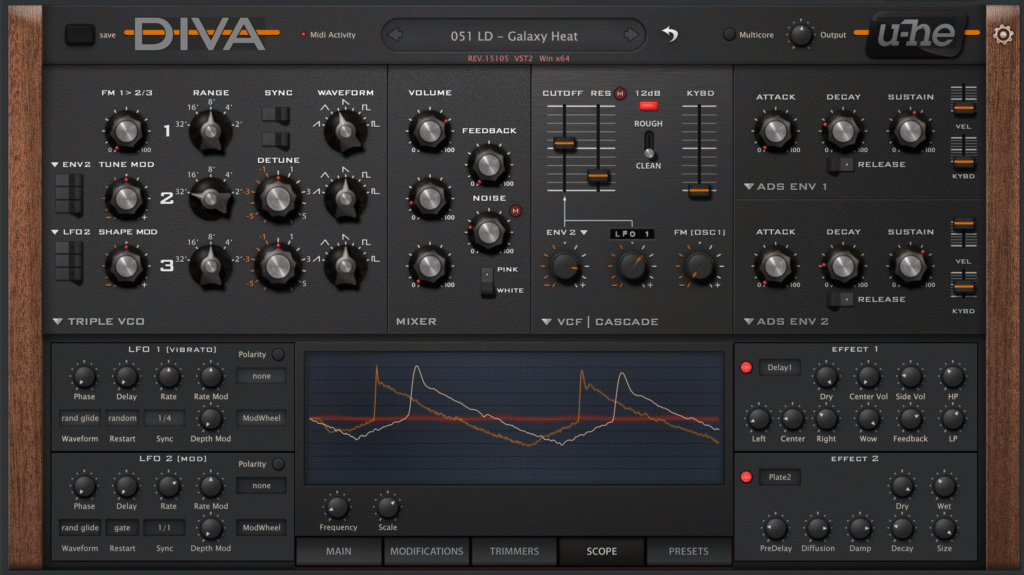The image size is (1024, 575).
Task: Open the TRIPLE VCO module dropdown
Action: click(57, 321)
